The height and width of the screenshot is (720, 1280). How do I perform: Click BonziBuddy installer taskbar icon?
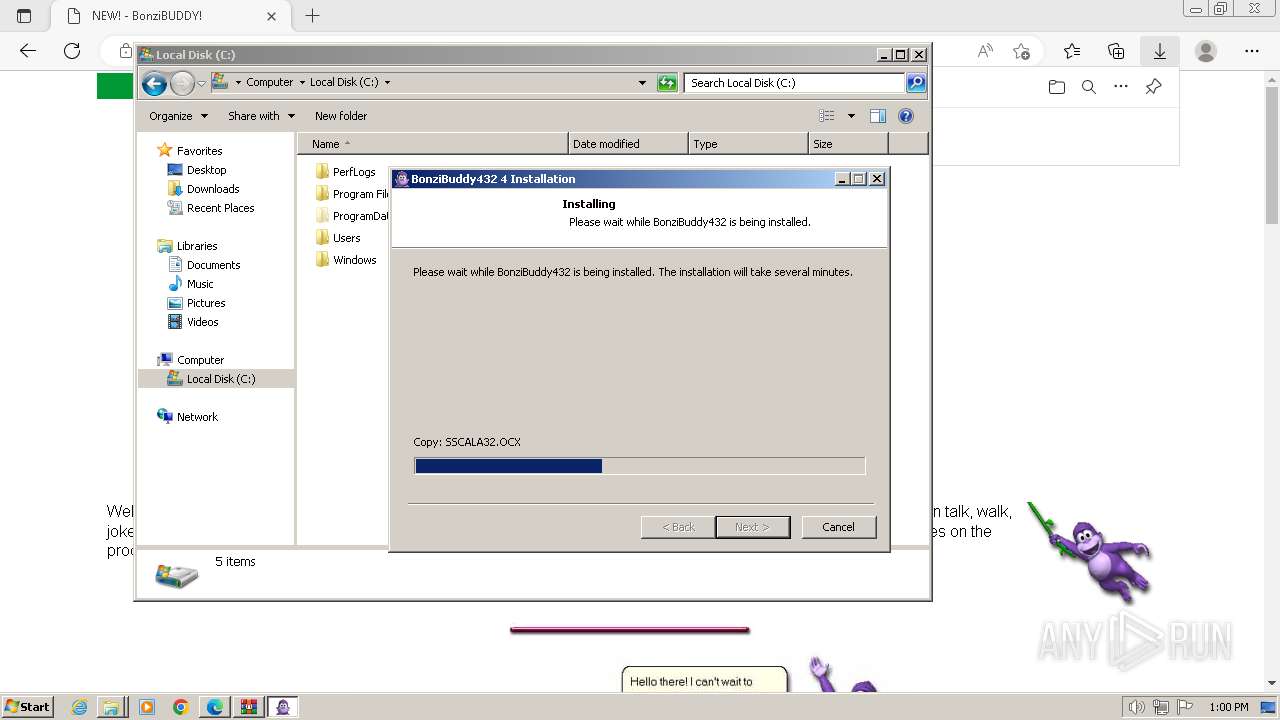(283, 707)
